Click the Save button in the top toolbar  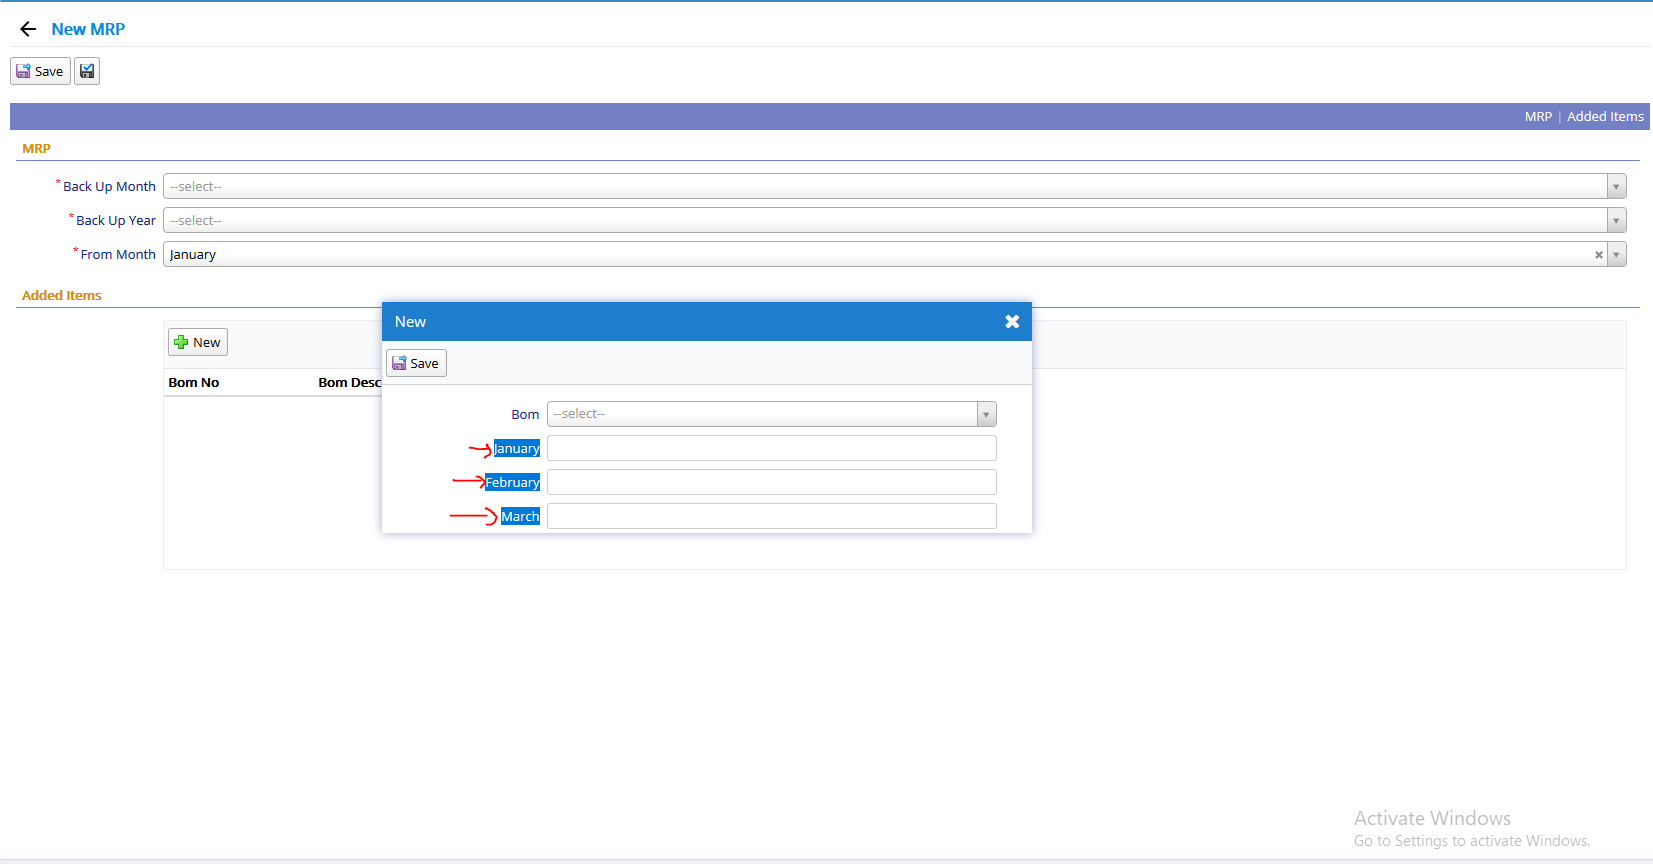coord(40,71)
